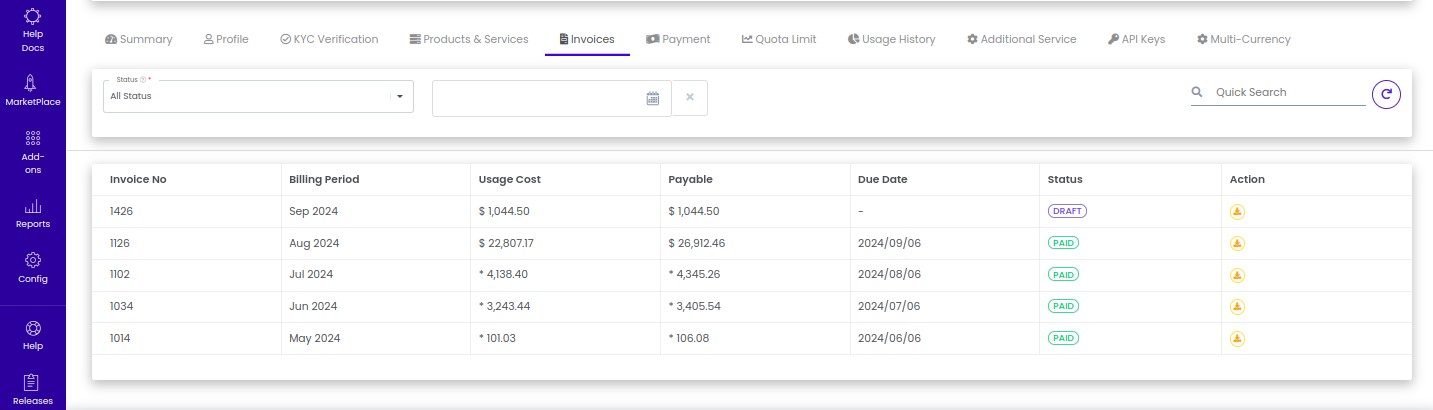Click PAID badge for invoice 1034
Image resolution: width=1433 pixels, height=410 pixels.
pyautogui.click(x=1063, y=306)
